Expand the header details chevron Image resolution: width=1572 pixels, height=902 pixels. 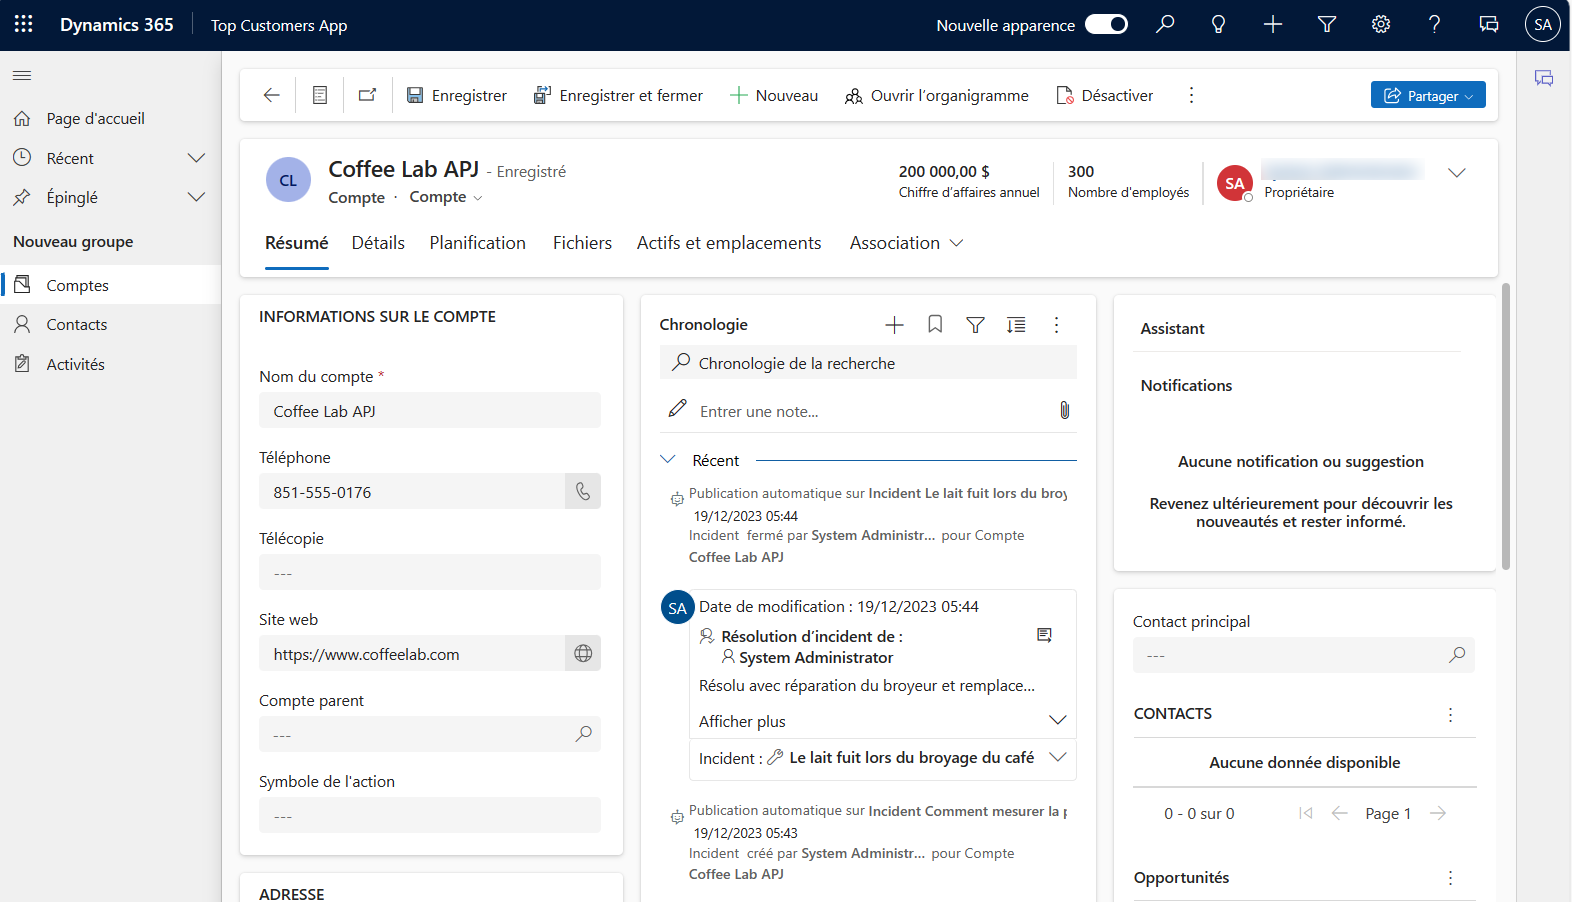[x=1457, y=173]
